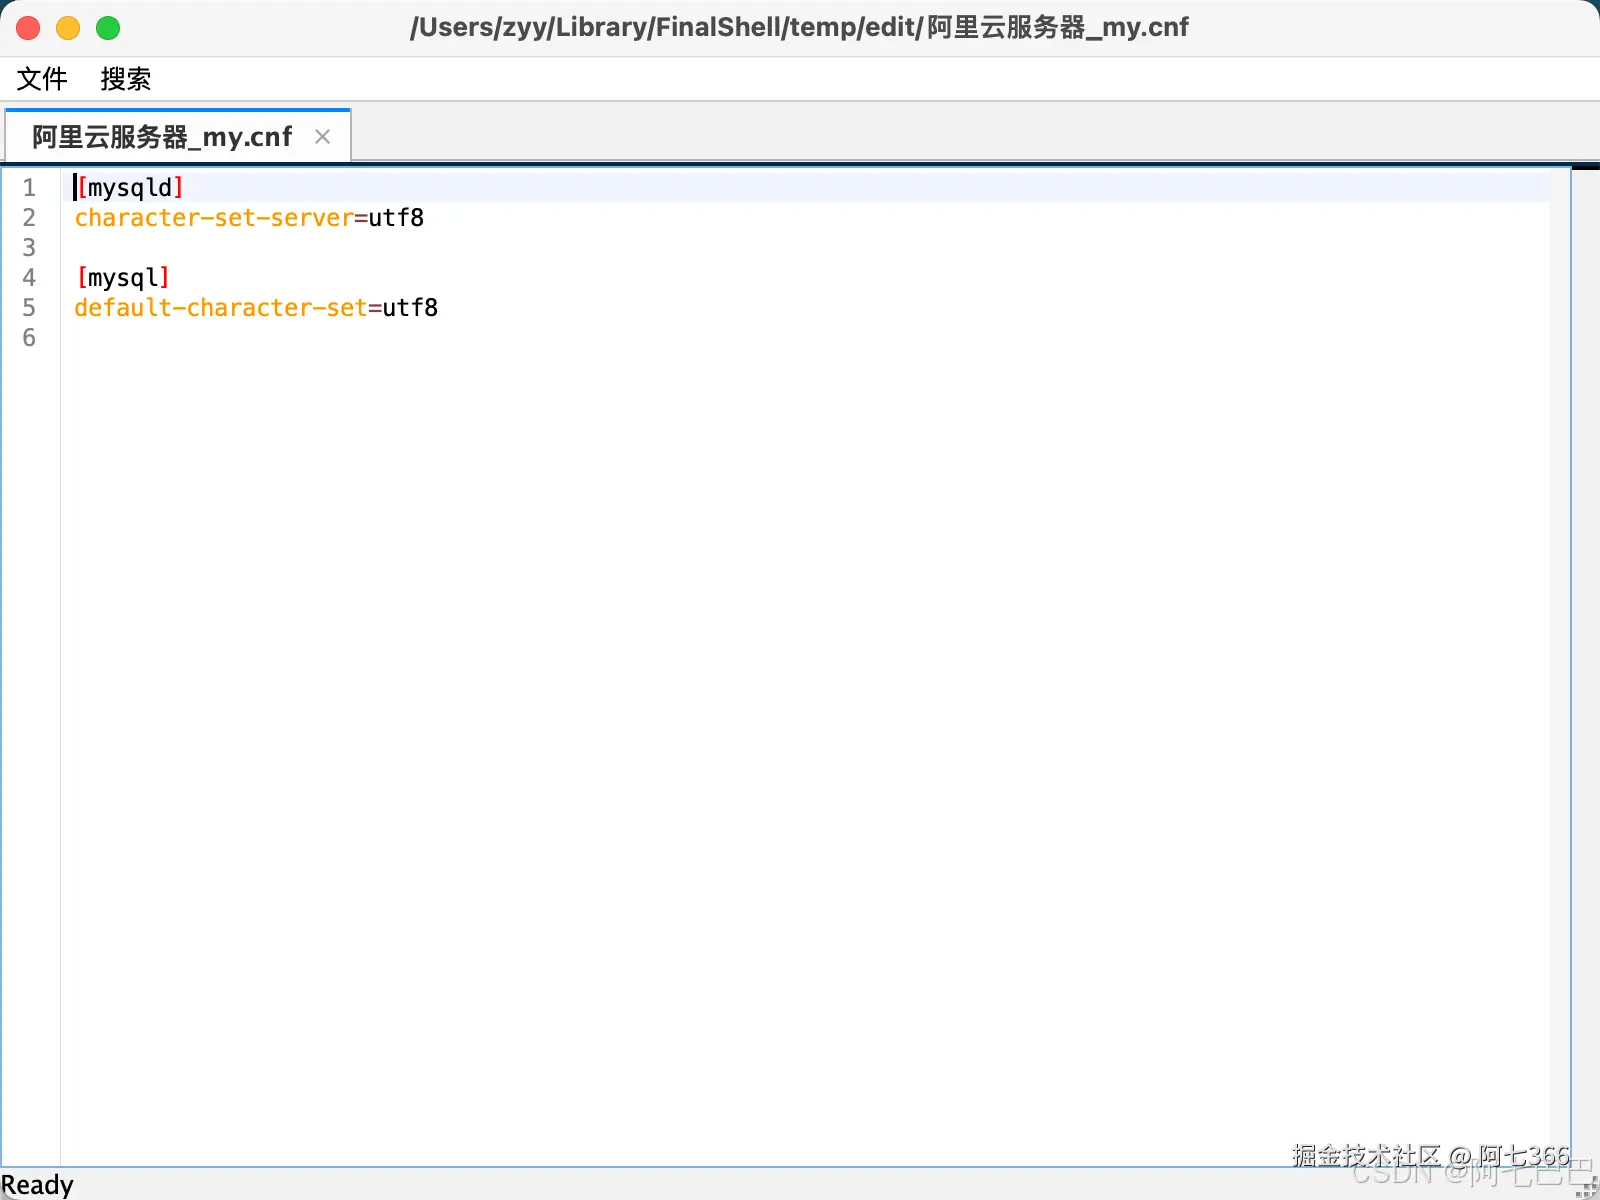Click the red close window button
The width and height of the screenshot is (1600, 1200).
pyautogui.click(x=28, y=28)
